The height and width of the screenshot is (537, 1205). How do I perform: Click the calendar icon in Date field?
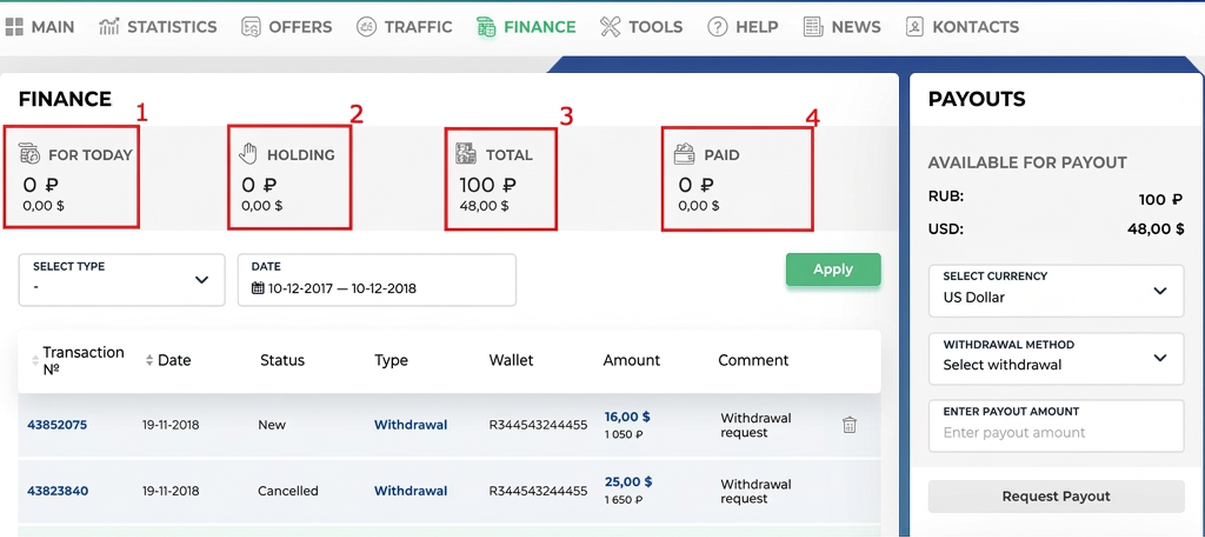click(x=258, y=288)
